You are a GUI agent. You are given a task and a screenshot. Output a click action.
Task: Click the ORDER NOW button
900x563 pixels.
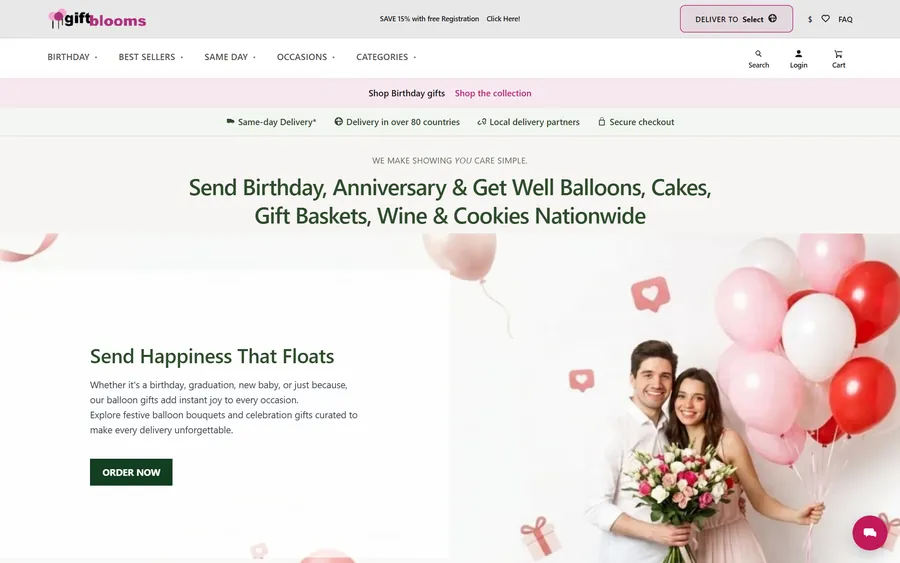131,472
